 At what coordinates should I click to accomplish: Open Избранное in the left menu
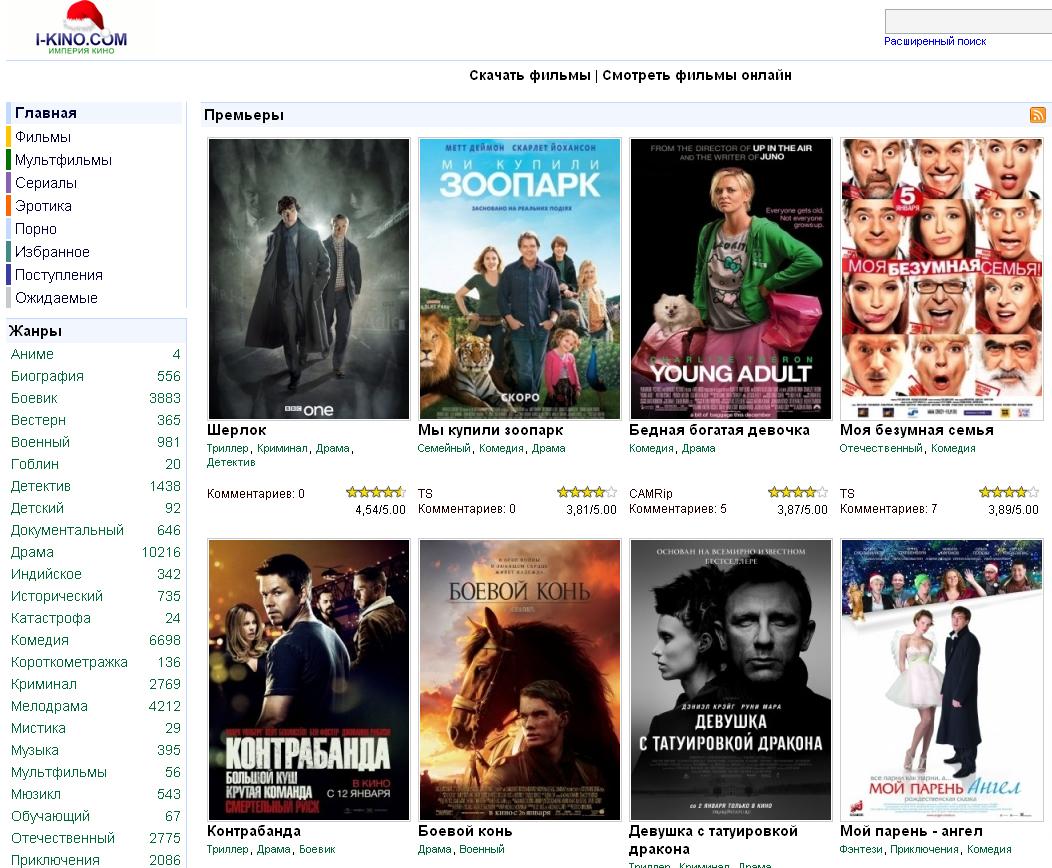point(52,252)
